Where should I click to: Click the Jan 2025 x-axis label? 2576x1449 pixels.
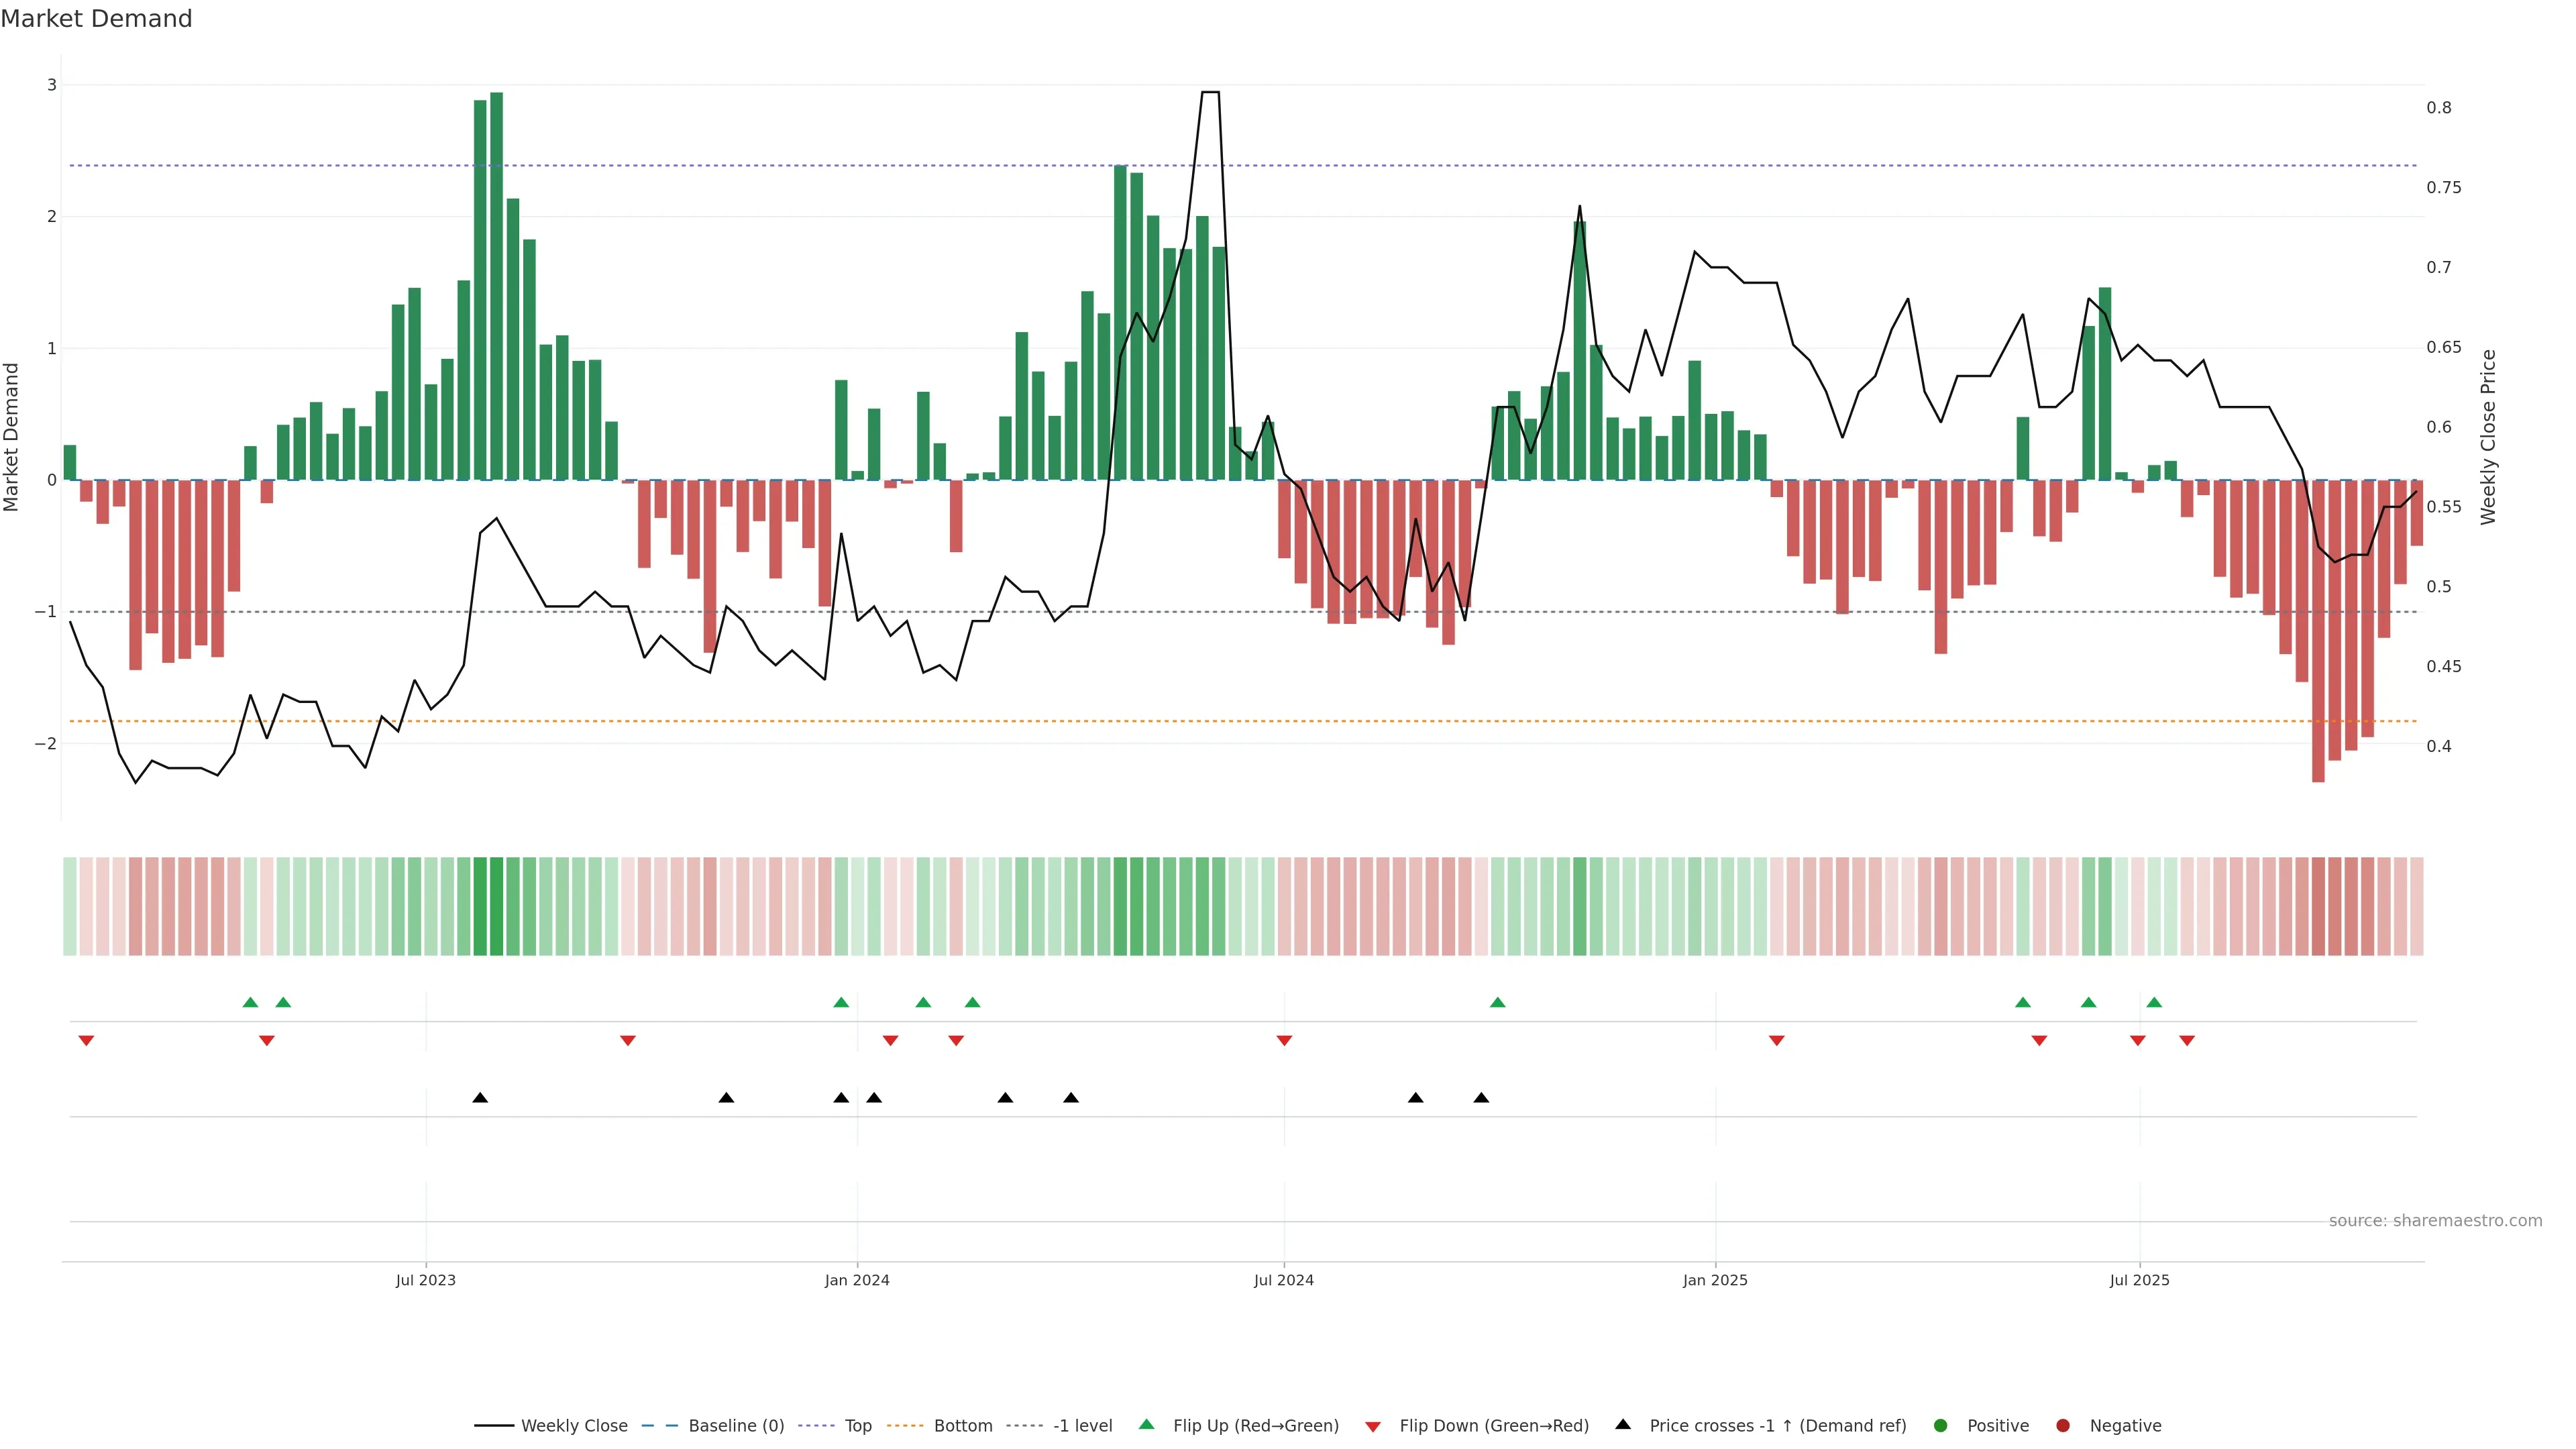[1715, 1280]
